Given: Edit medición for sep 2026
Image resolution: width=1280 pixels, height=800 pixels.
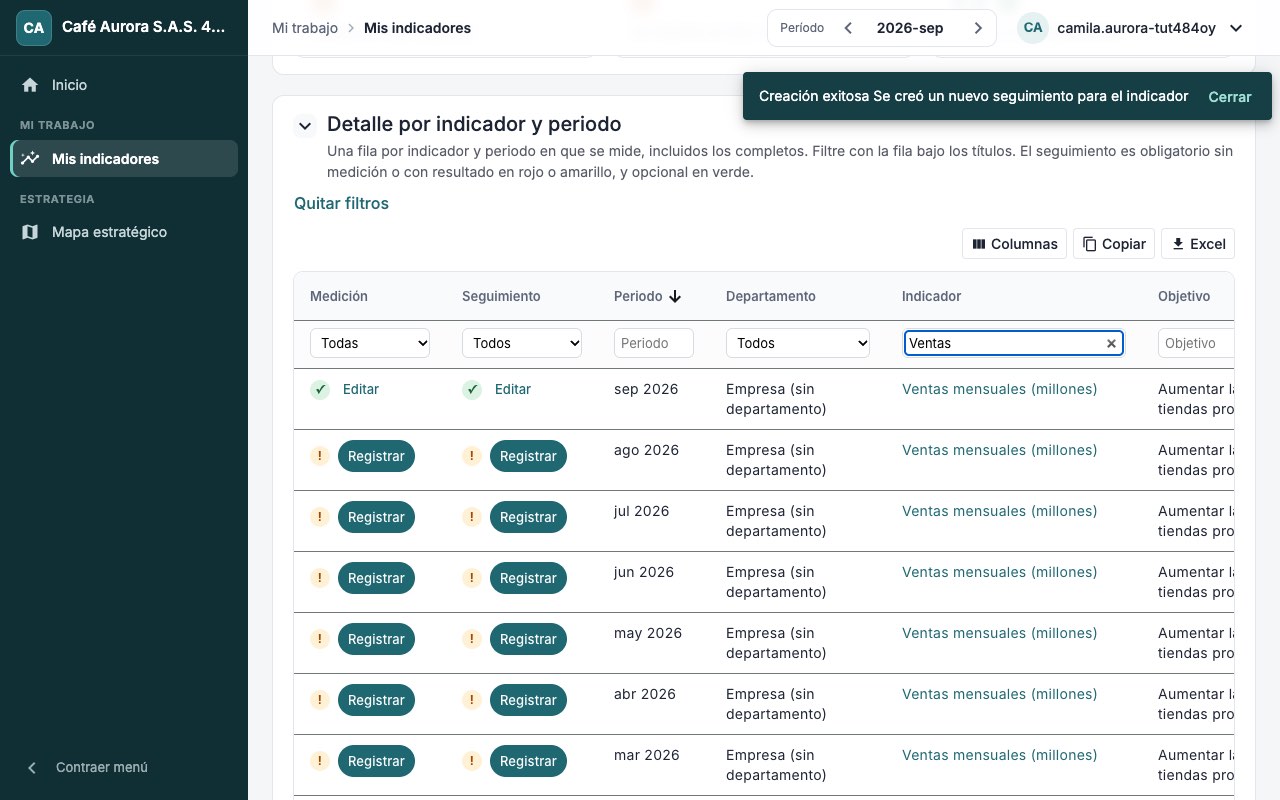Looking at the screenshot, I should 361,389.
